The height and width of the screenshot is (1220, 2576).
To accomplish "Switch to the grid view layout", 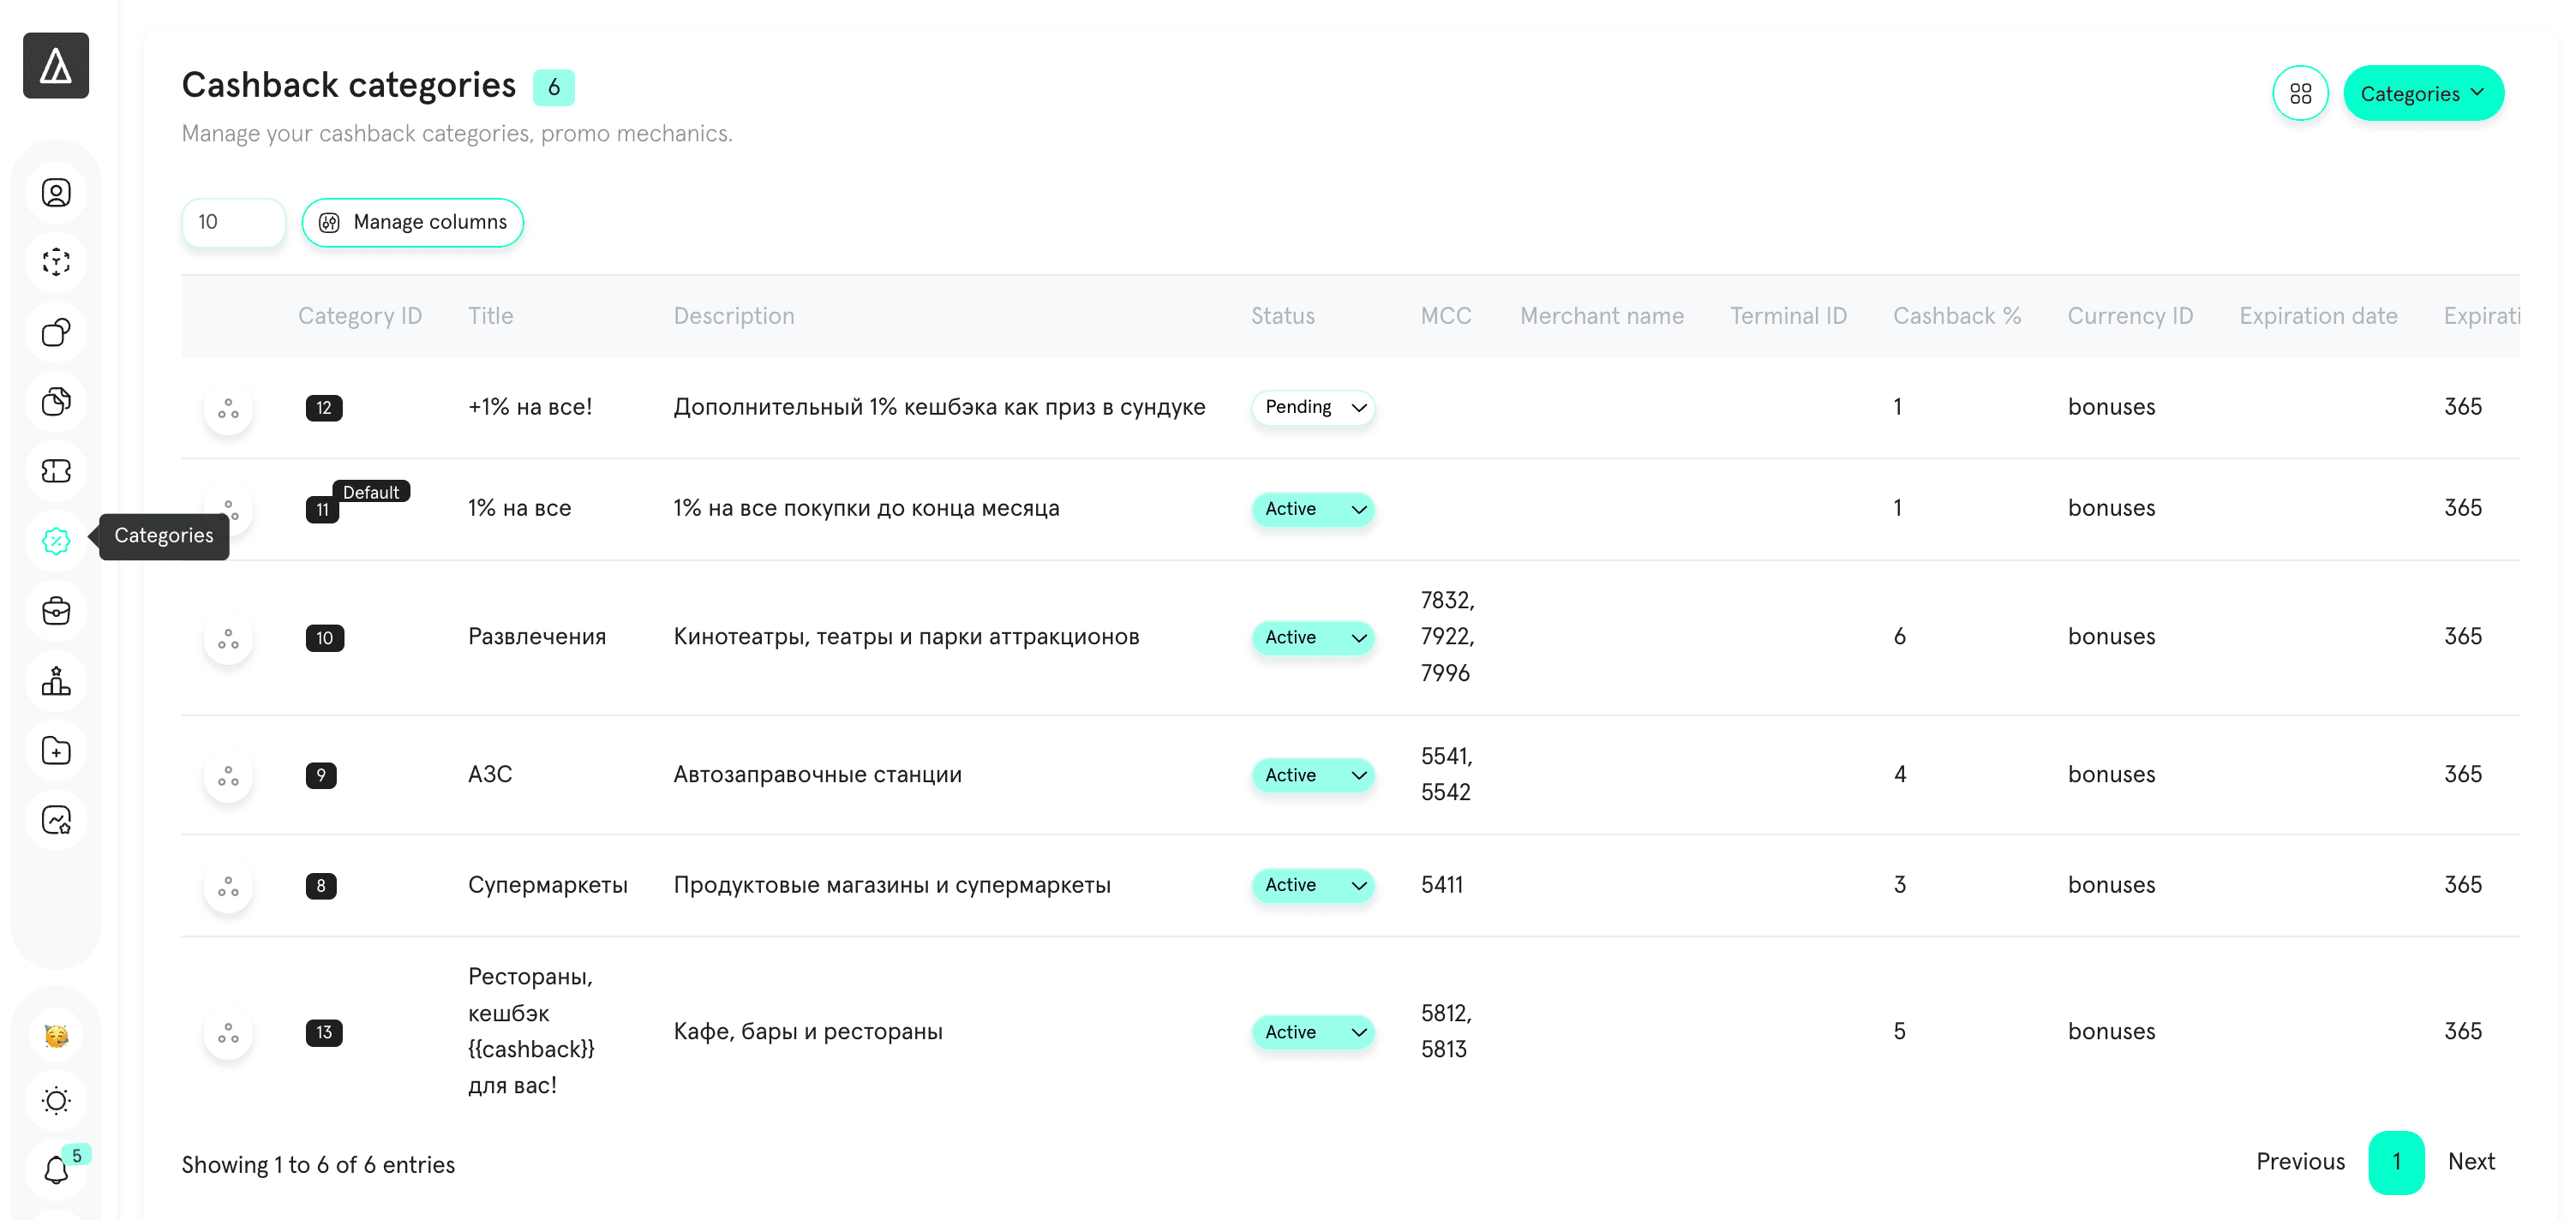I will click(2300, 93).
